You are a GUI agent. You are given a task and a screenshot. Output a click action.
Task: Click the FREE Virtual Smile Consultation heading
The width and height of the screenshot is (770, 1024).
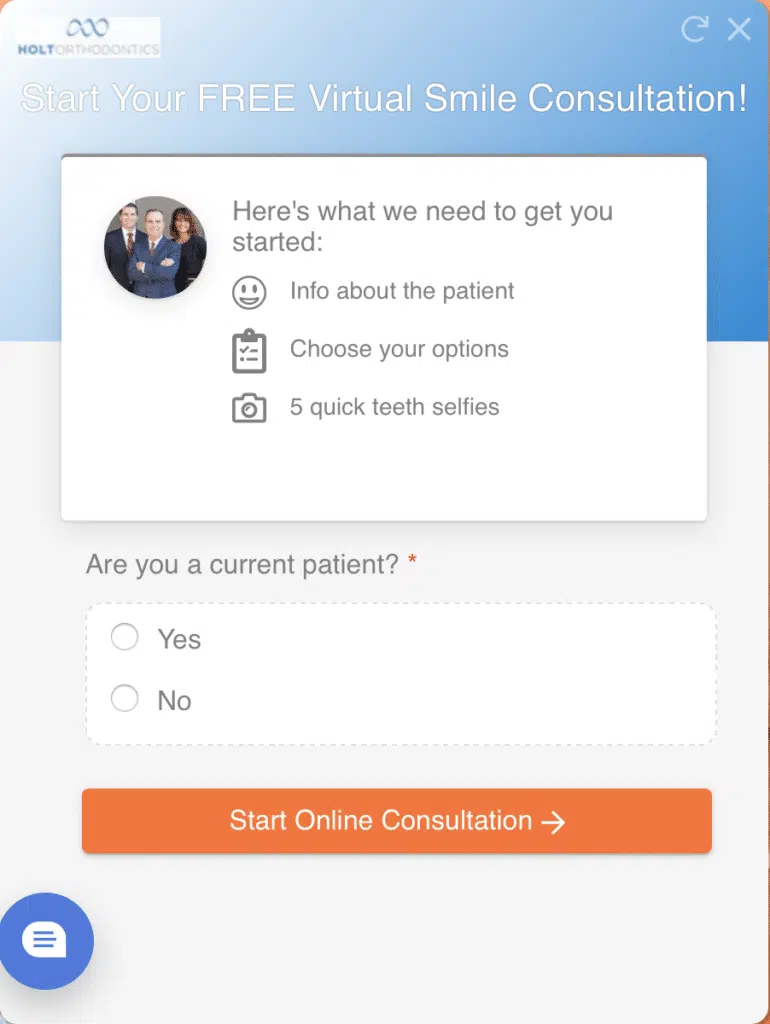point(384,99)
